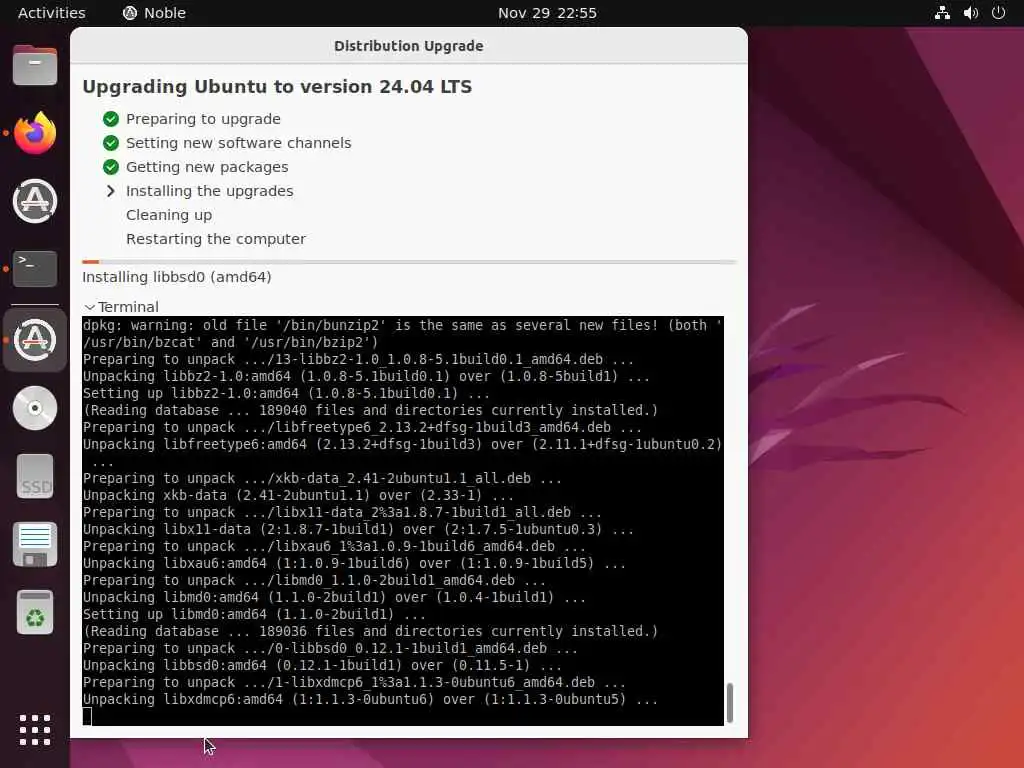Click terminal line 'Unpacking libxdmcp6:amd64'

pyautogui.click(x=370, y=699)
